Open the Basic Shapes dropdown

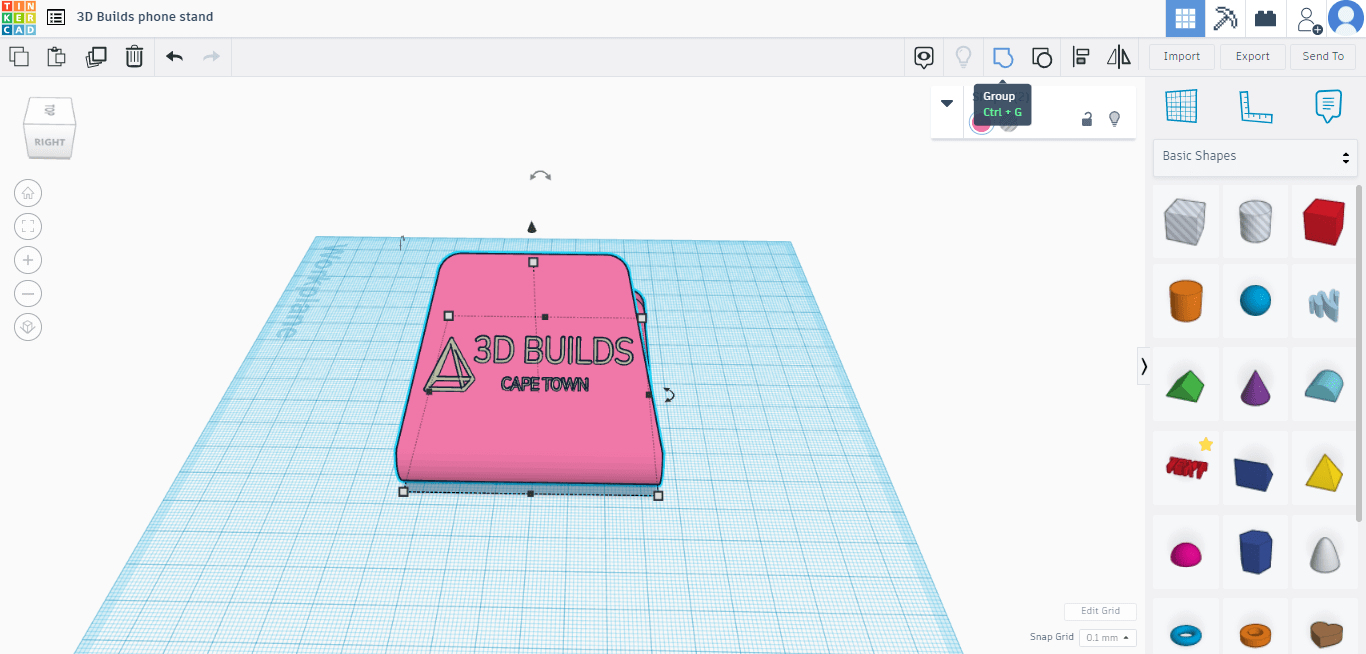click(x=1255, y=157)
